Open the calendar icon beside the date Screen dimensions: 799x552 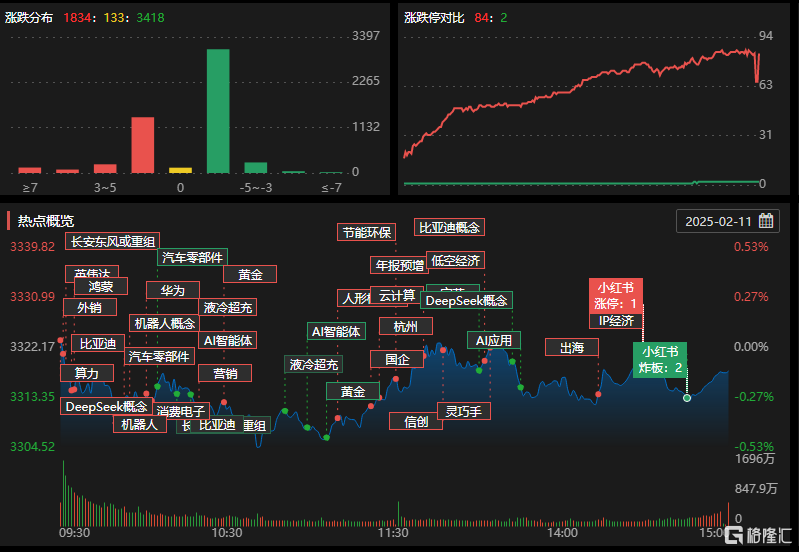[x=765, y=221]
